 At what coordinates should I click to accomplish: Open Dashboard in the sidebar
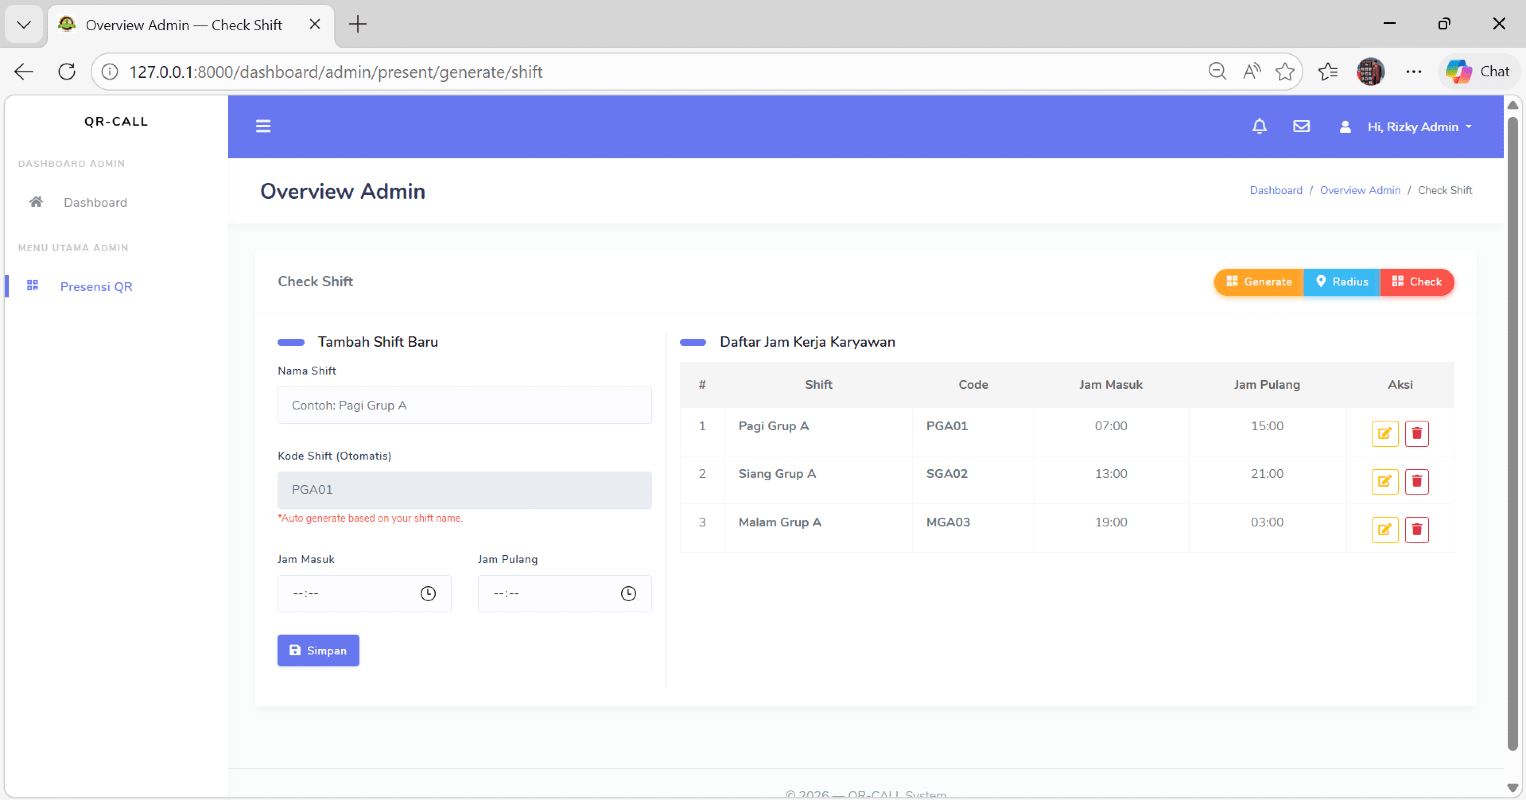pos(95,202)
